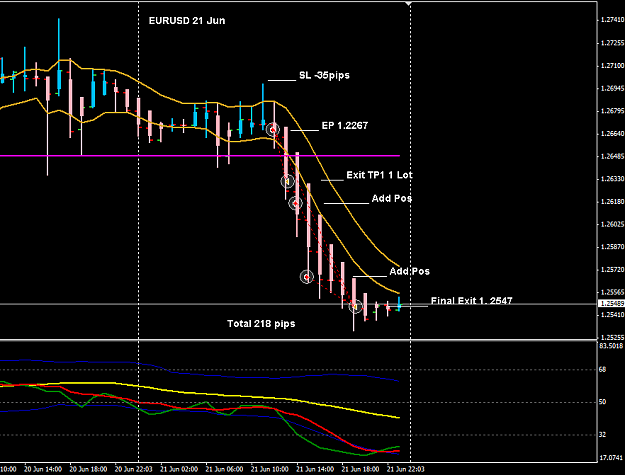Select the circled exit marker beside Exit TP1 1 Lot
Viewport: 625px width, 475px height.
tap(287, 182)
